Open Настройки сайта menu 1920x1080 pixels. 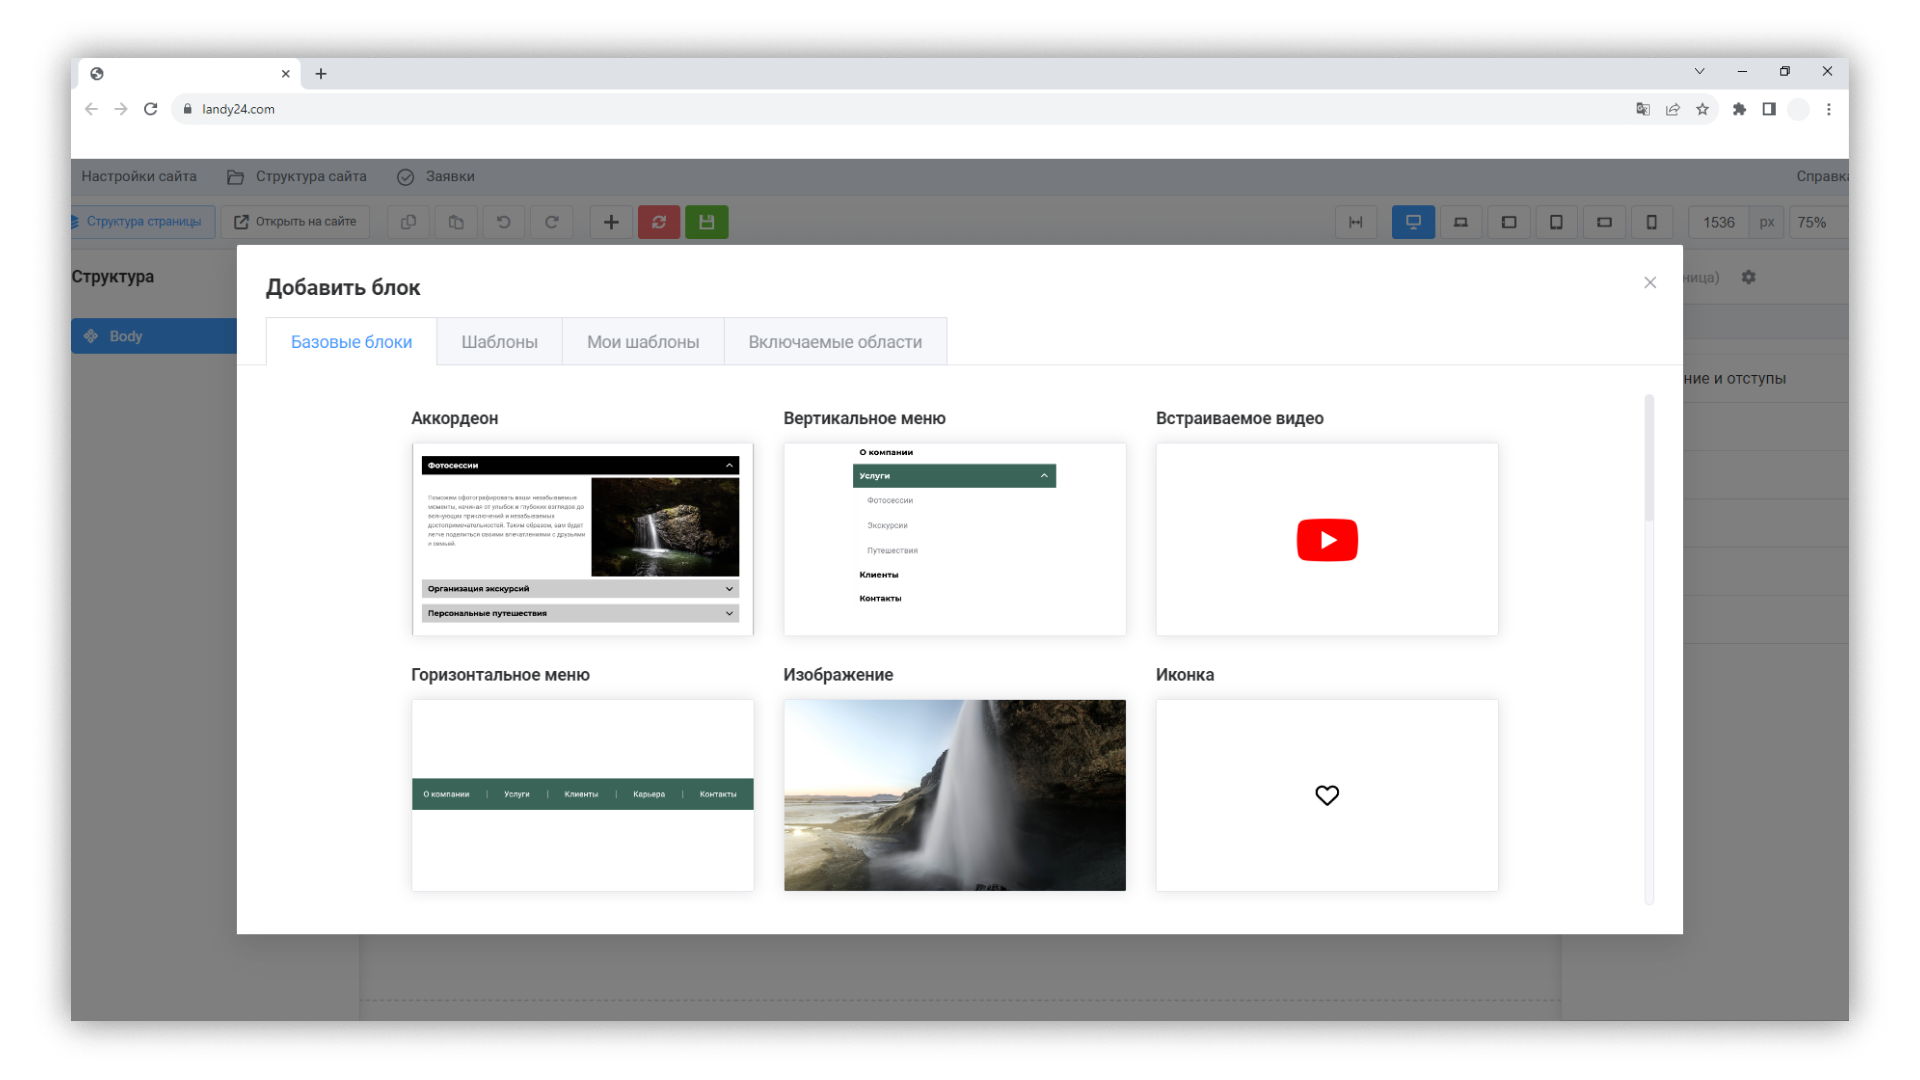(139, 176)
